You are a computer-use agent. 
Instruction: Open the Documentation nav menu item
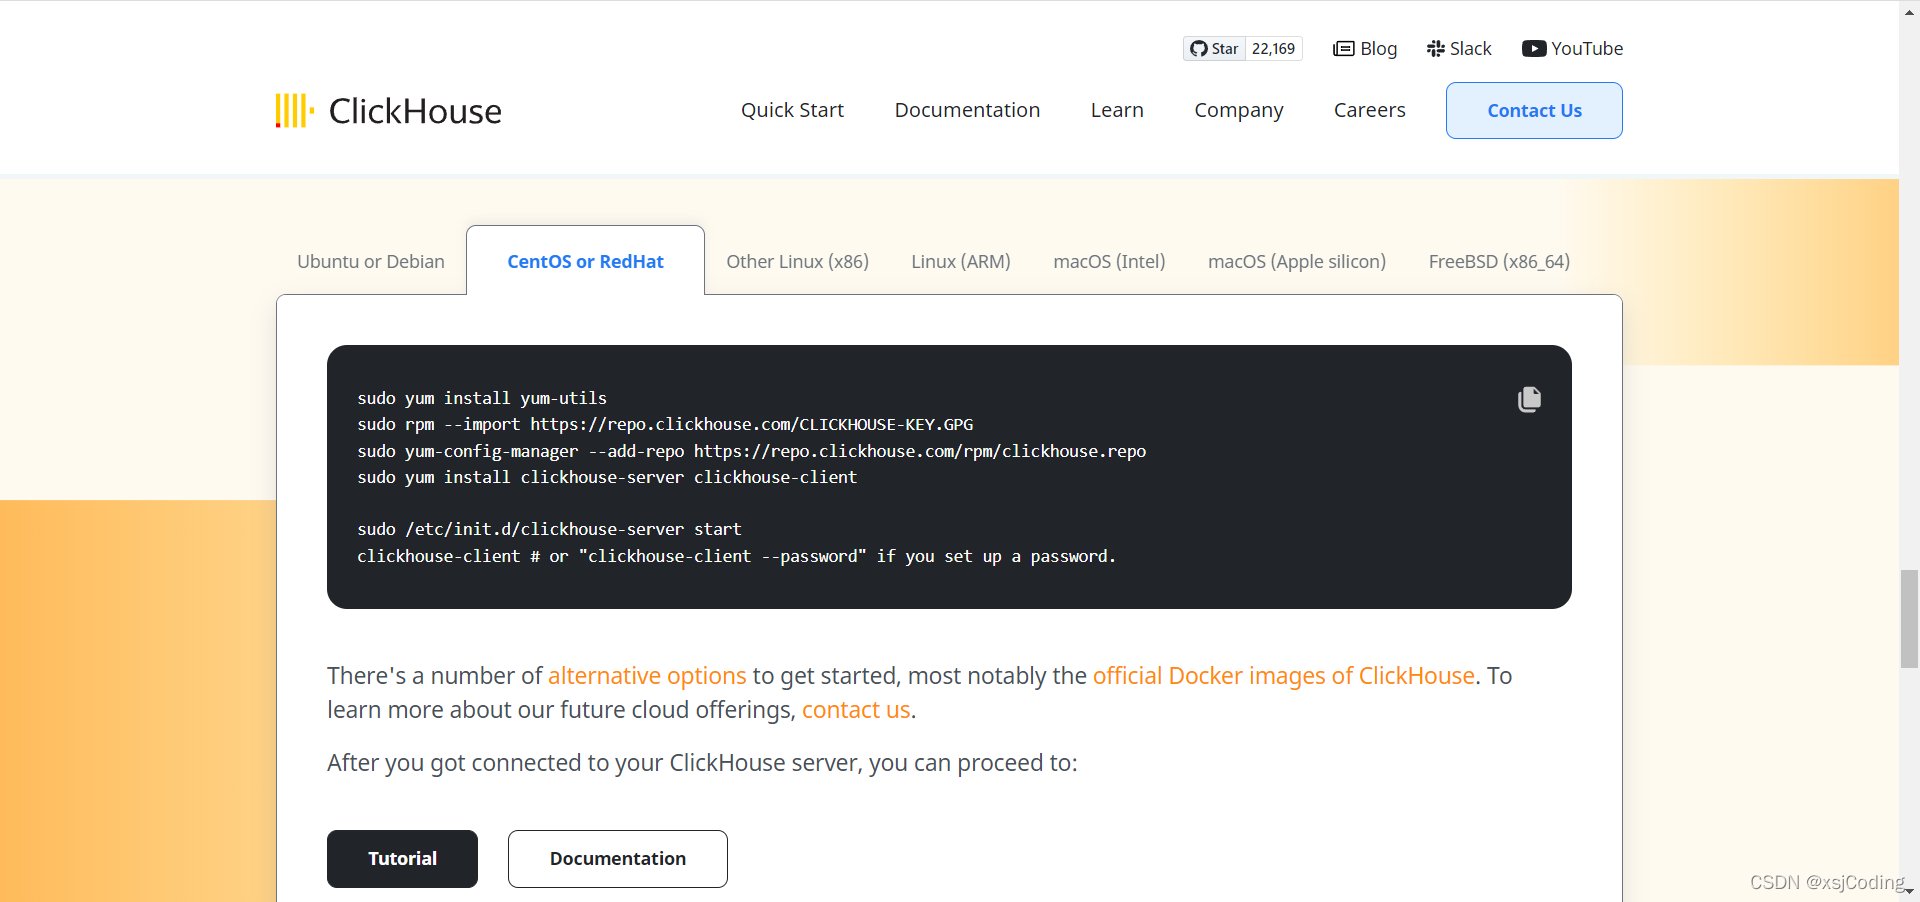pos(967,110)
